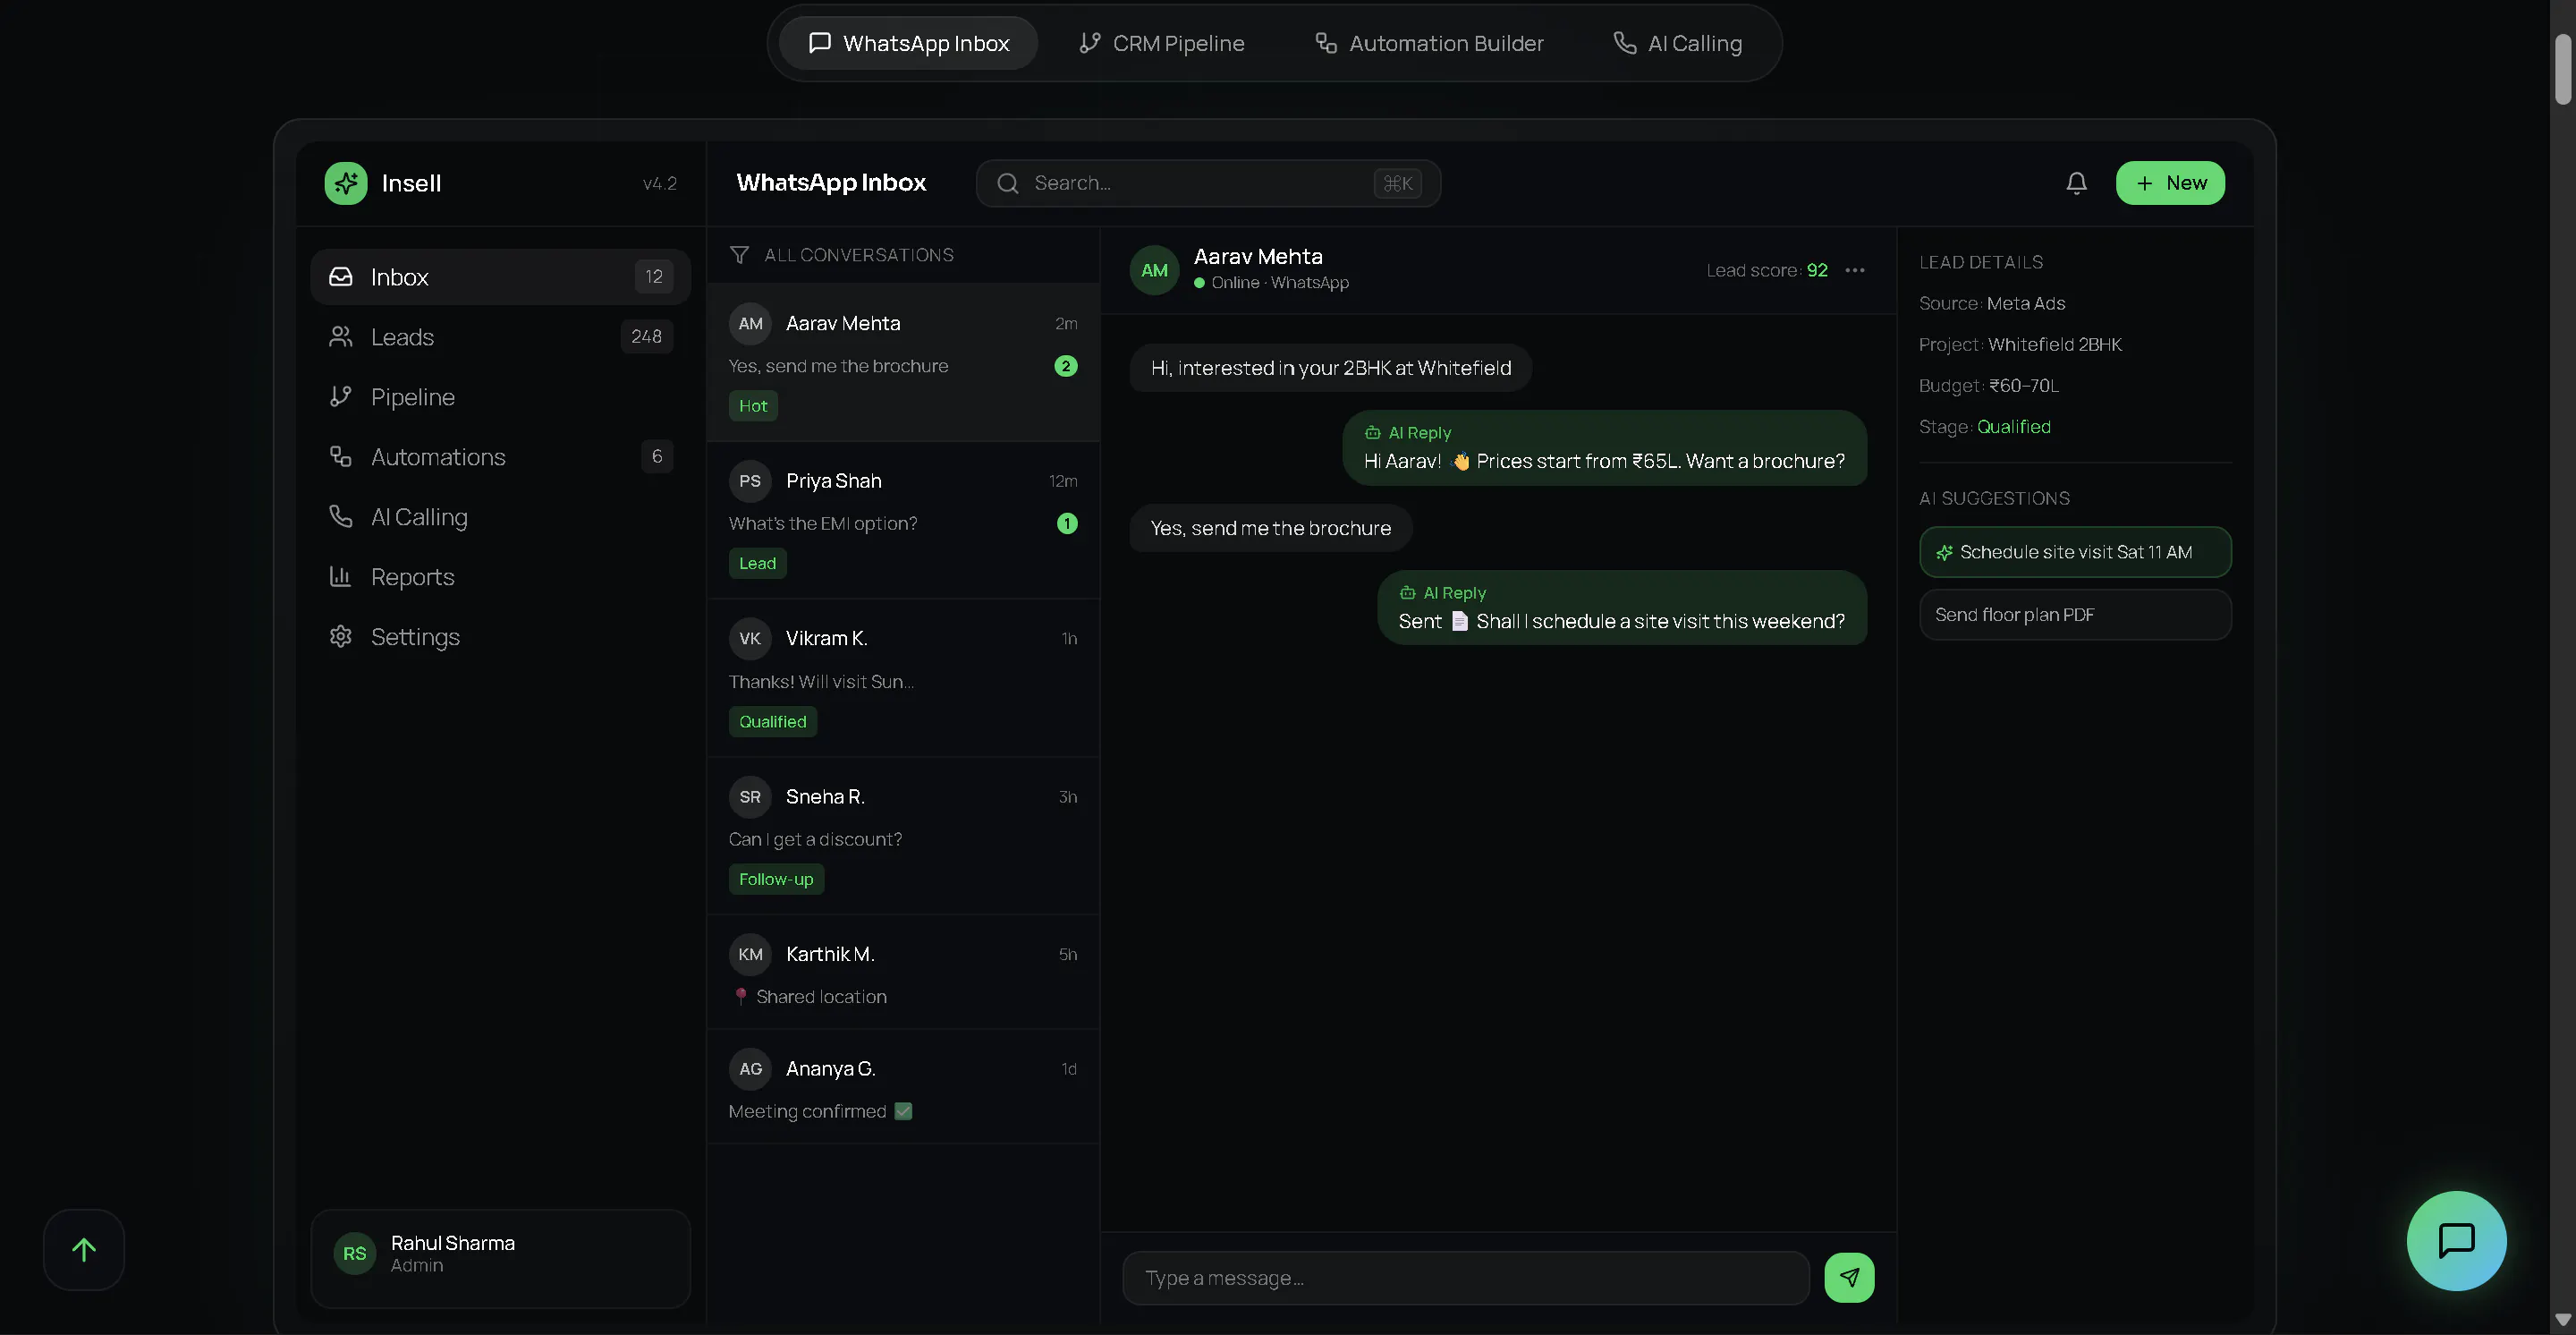Open Aarav Mehta's more options menu

(x=1854, y=271)
